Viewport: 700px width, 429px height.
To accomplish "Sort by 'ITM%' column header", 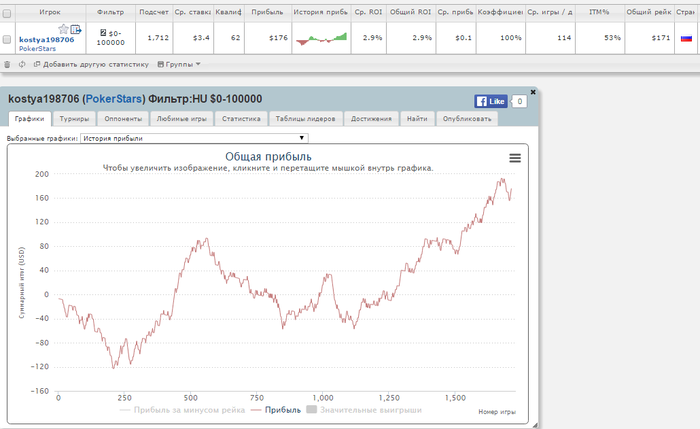I will point(599,12).
